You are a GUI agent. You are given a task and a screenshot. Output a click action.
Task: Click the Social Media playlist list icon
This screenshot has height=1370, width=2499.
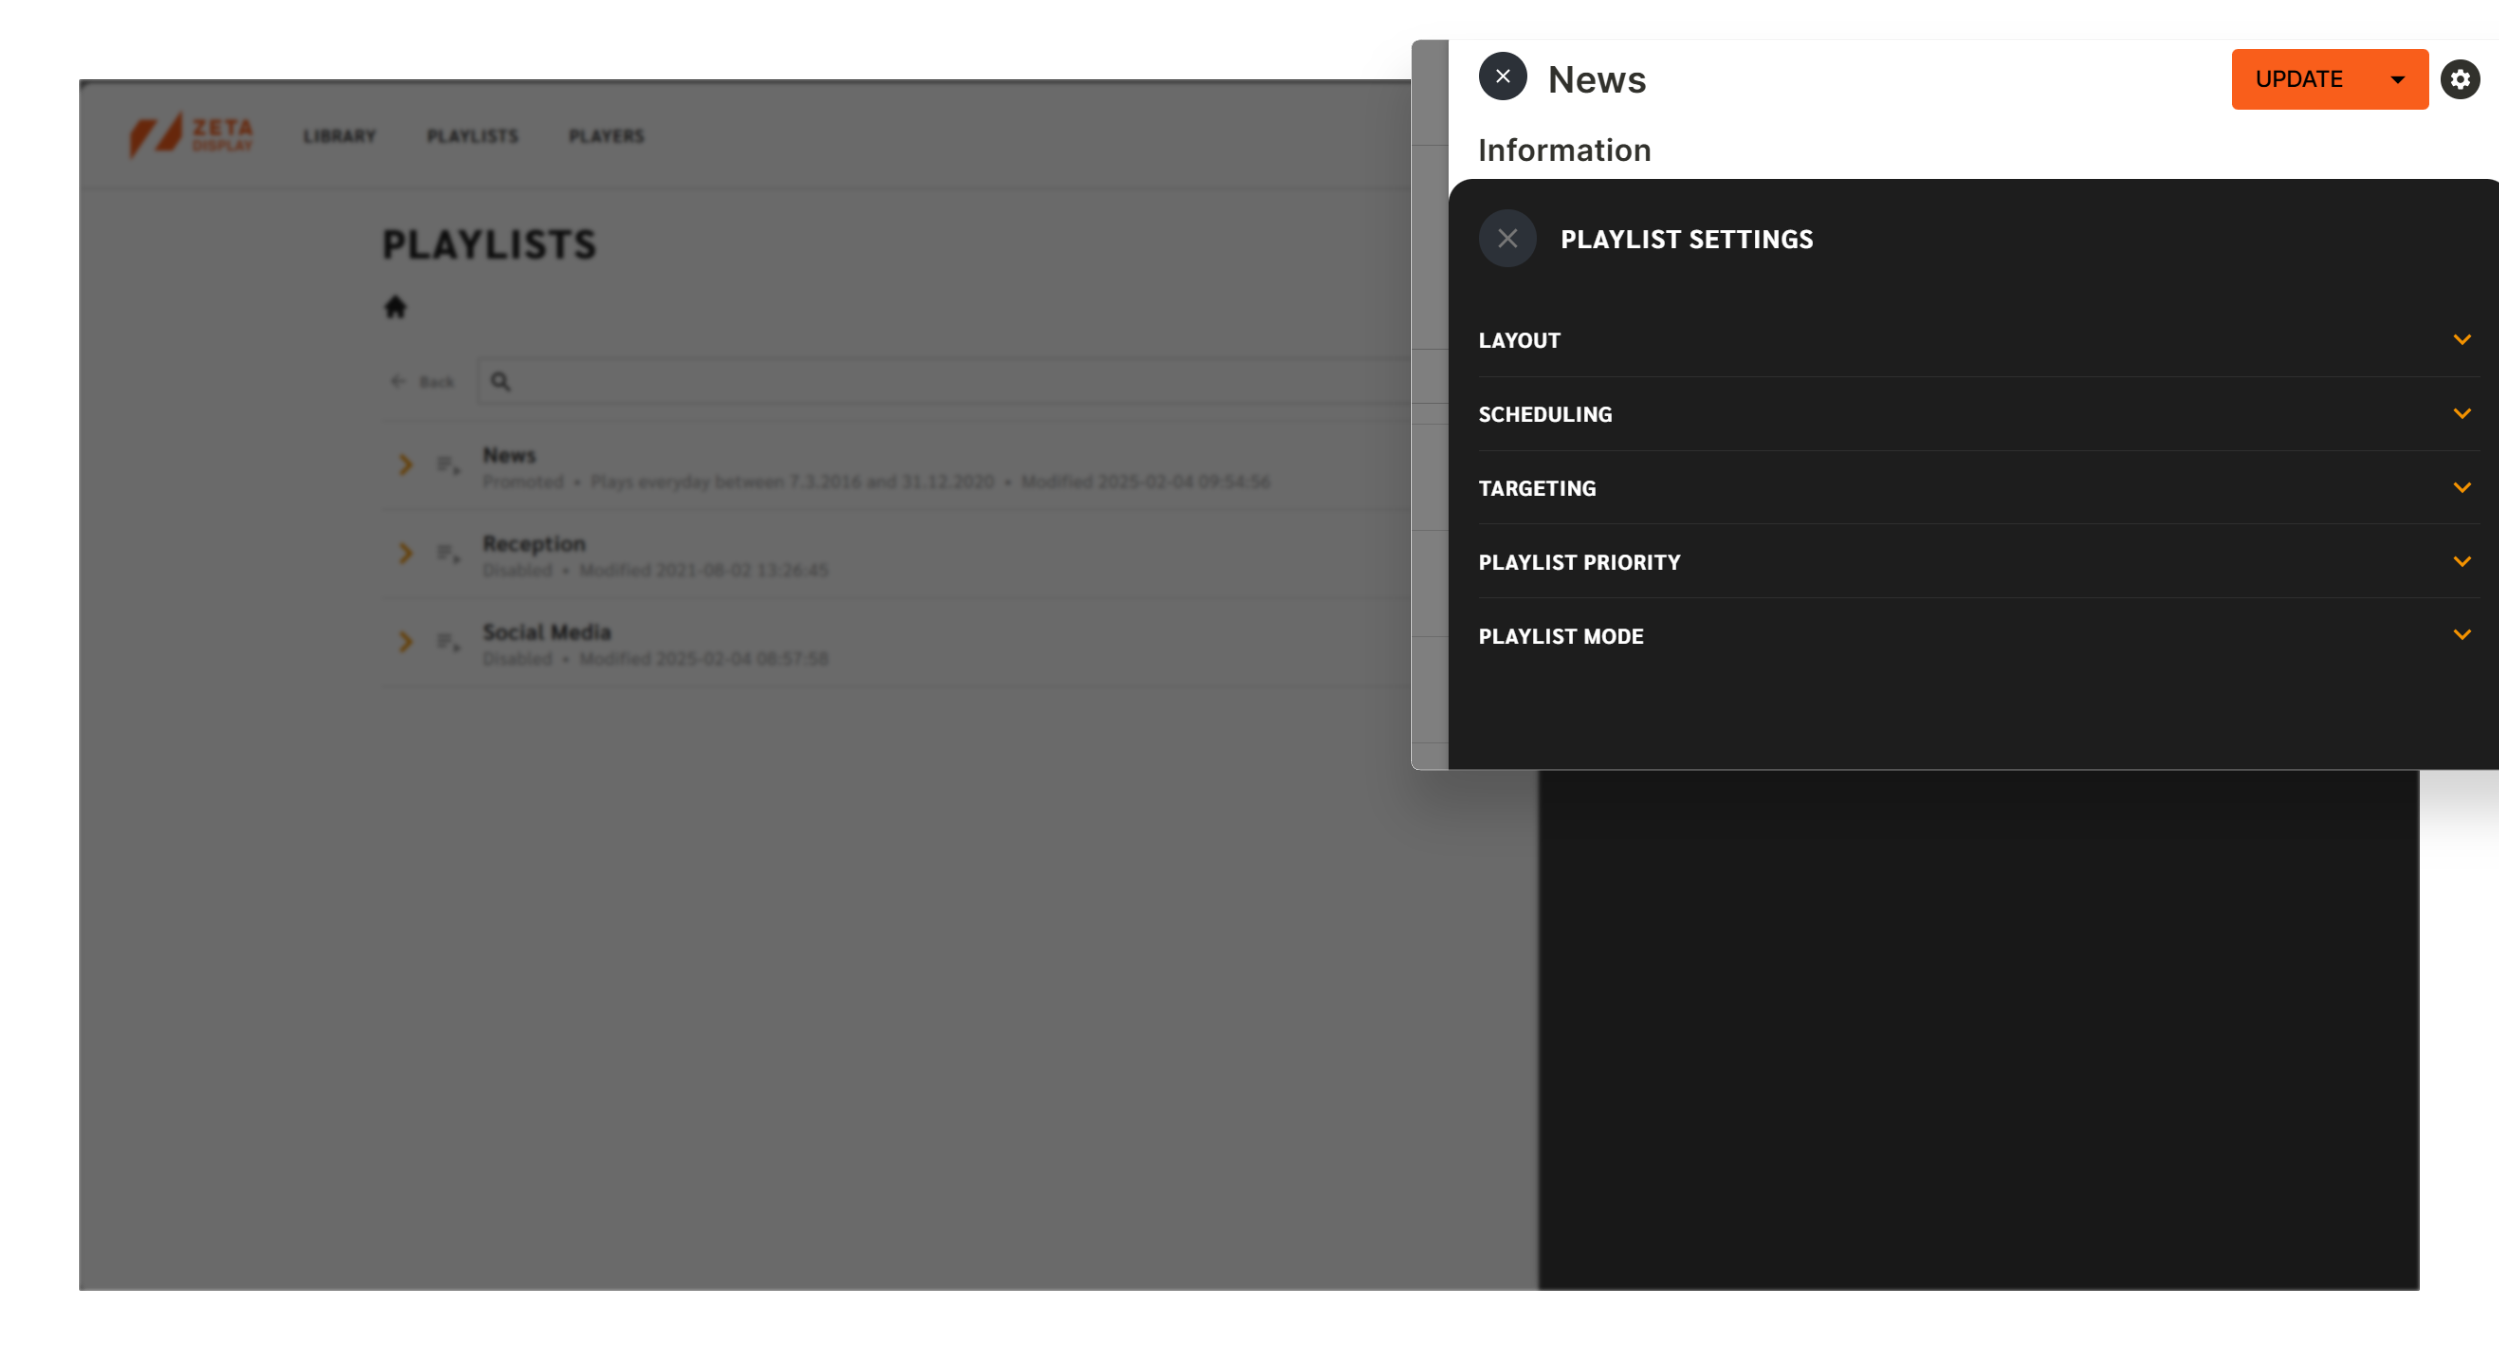(x=448, y=642)
